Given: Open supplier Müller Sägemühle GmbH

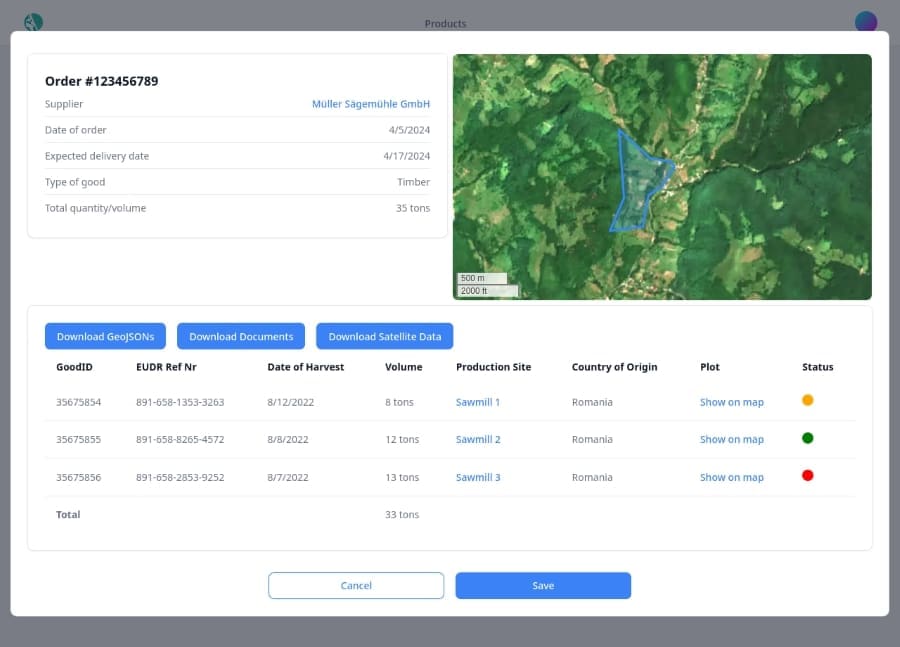Looking at the screenshot, I should click(371, 104).
